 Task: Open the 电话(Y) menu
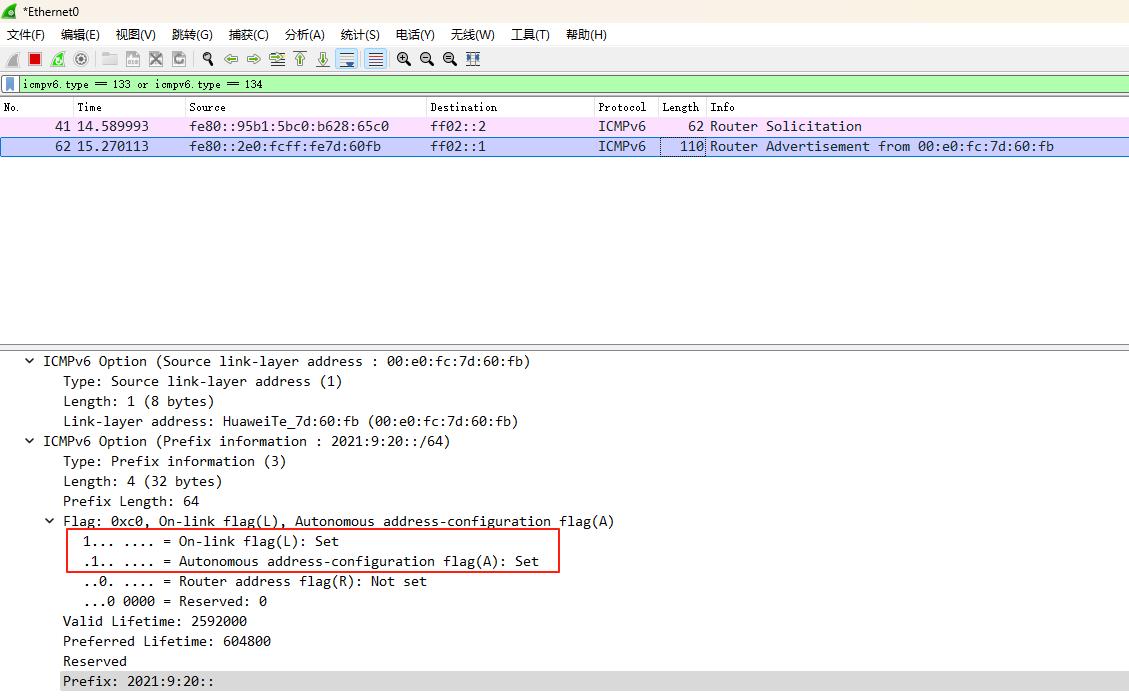pyautogui.click(x=415, y=35)
